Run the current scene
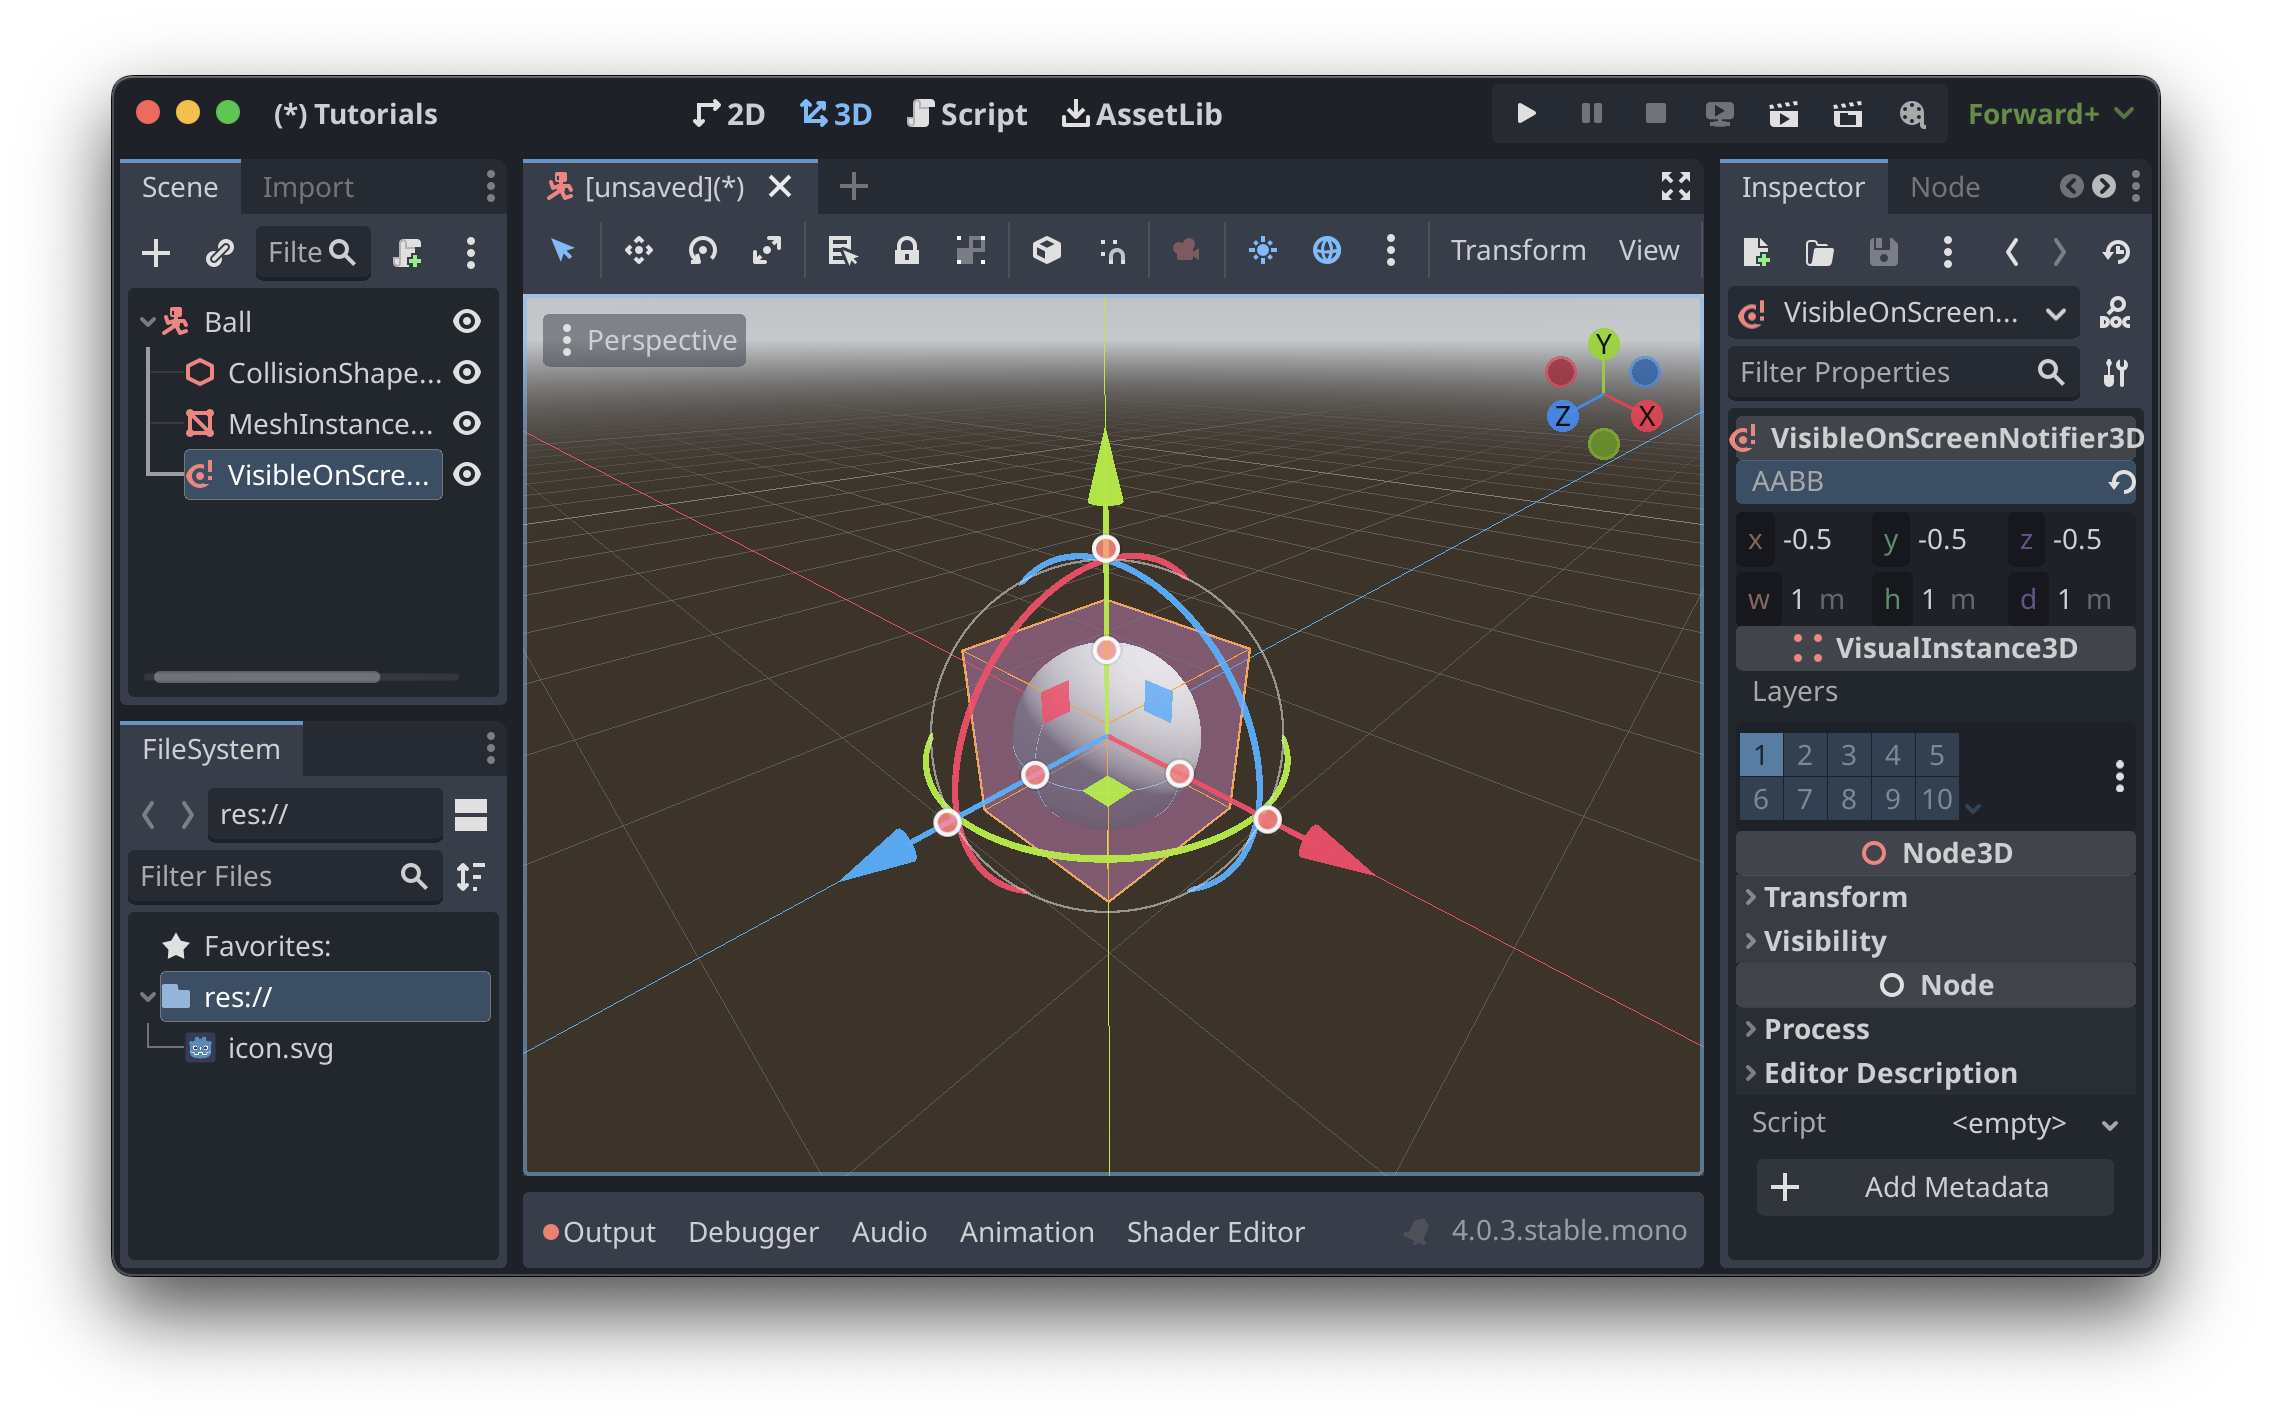The width and height of the screenshot is (2272, 1424). point(1783,113)
